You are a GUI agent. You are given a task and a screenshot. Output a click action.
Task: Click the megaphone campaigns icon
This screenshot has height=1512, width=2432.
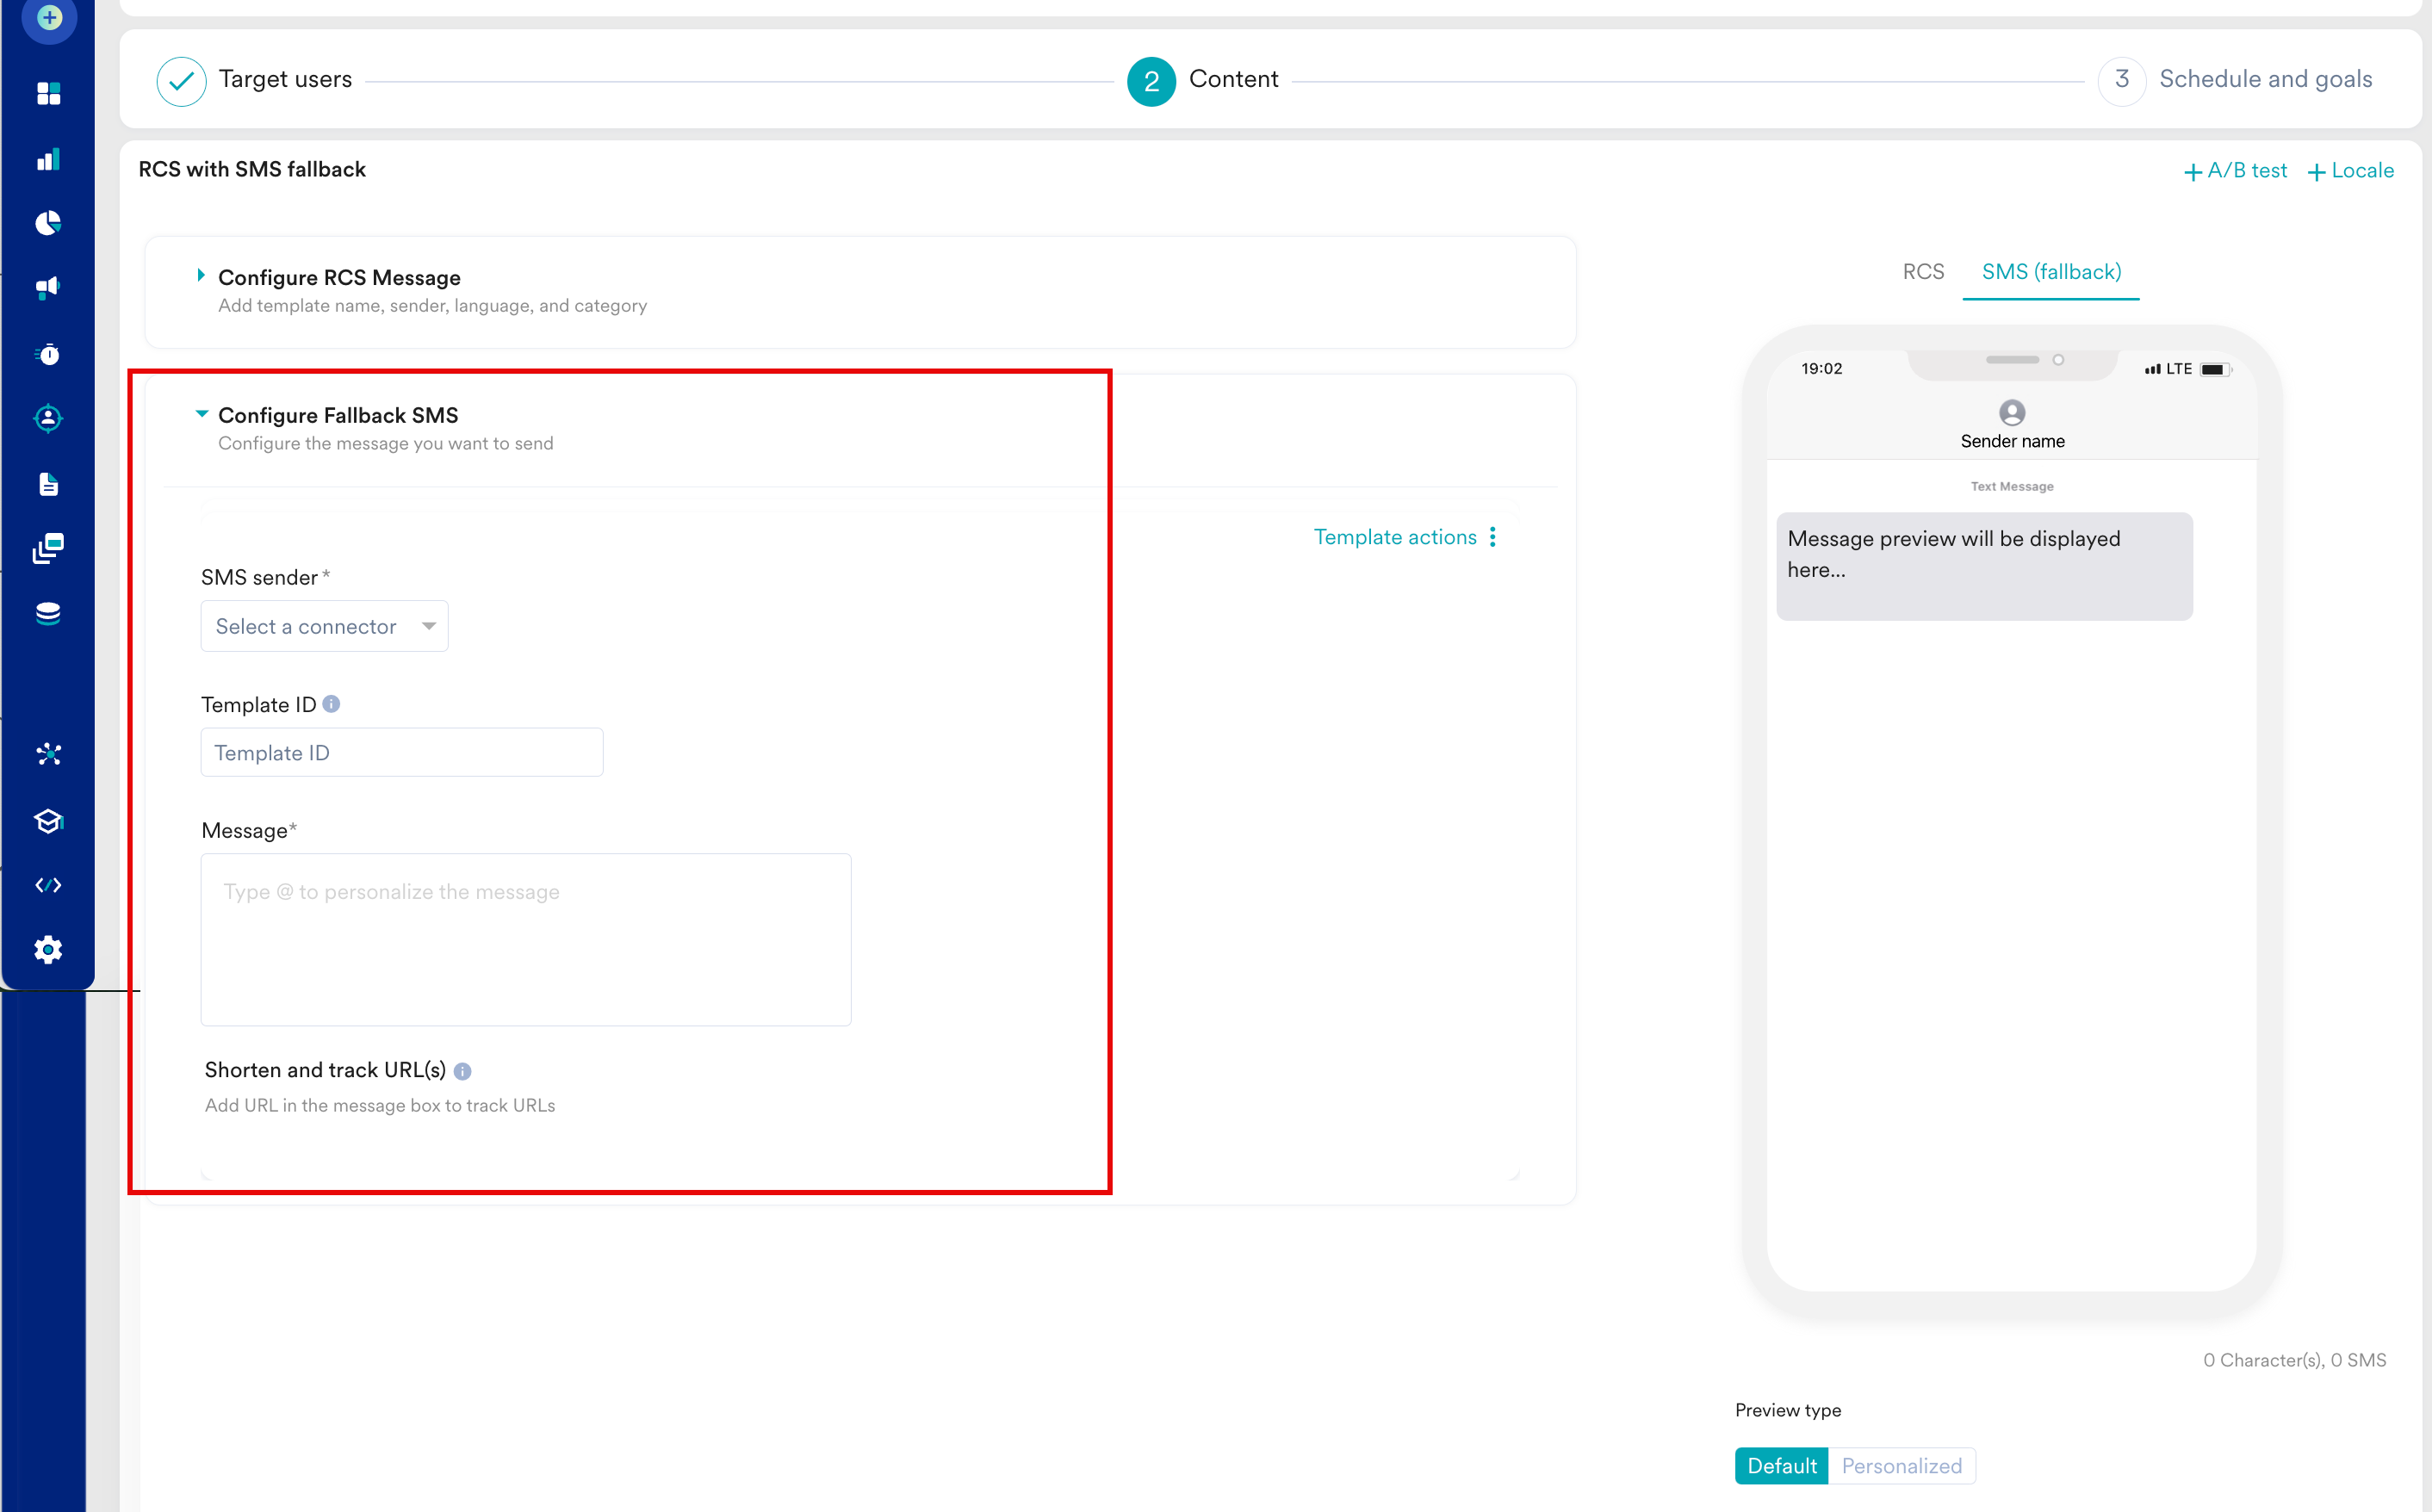(x=48, y=288)
